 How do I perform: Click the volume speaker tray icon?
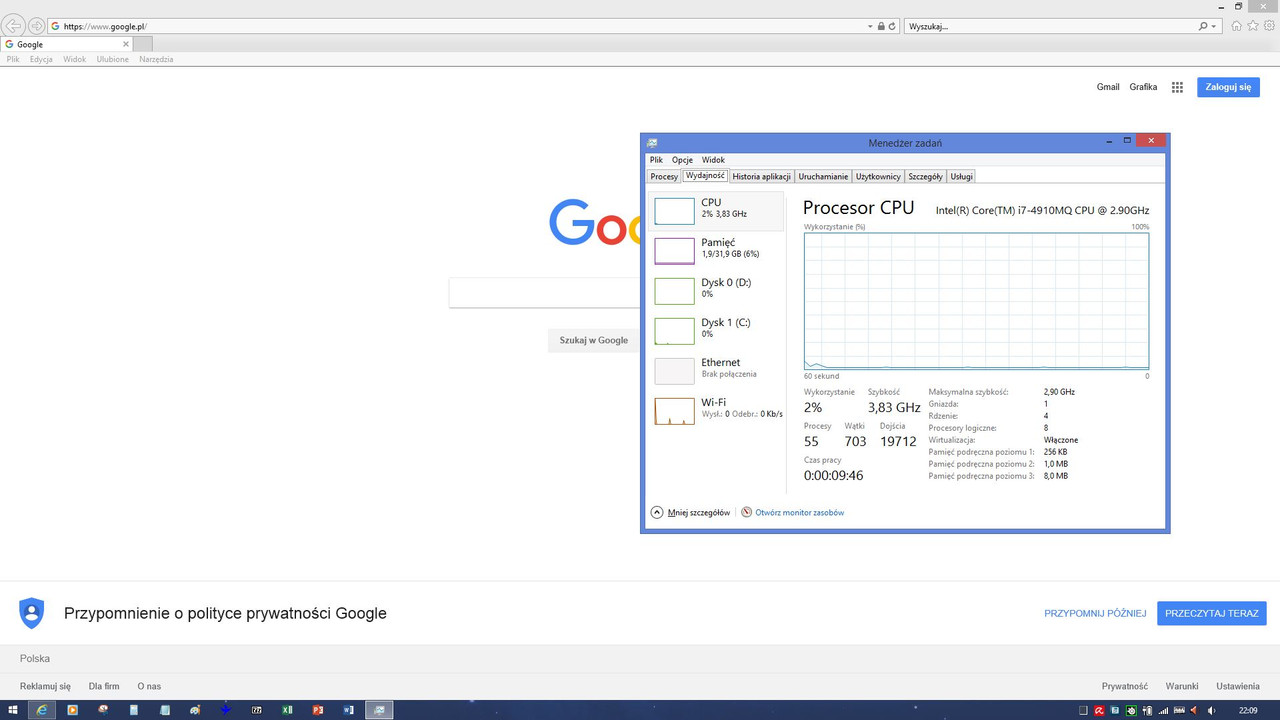click(x=1210, y=710)
